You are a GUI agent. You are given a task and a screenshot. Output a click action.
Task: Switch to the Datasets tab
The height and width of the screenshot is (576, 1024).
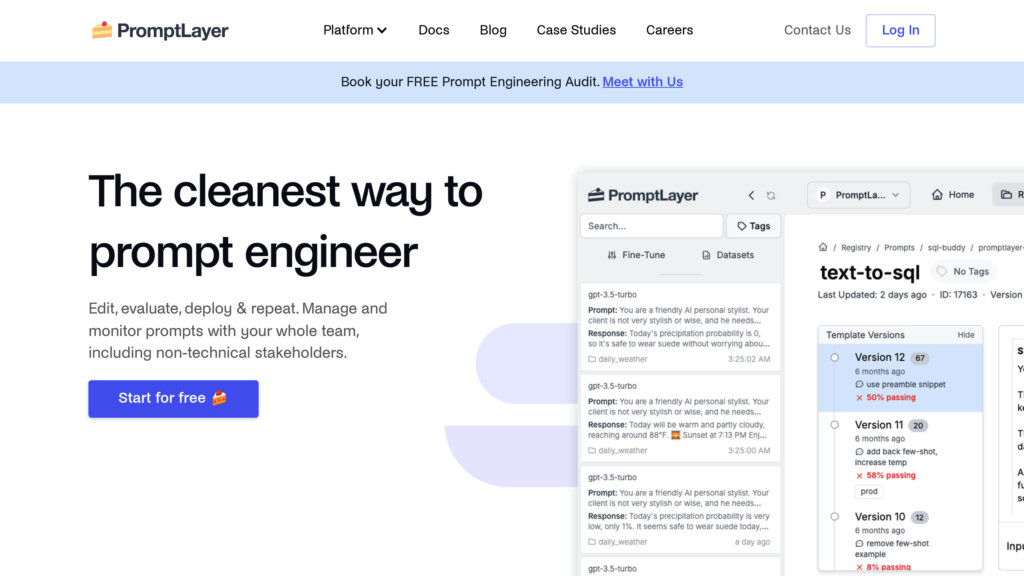(727, 255)
